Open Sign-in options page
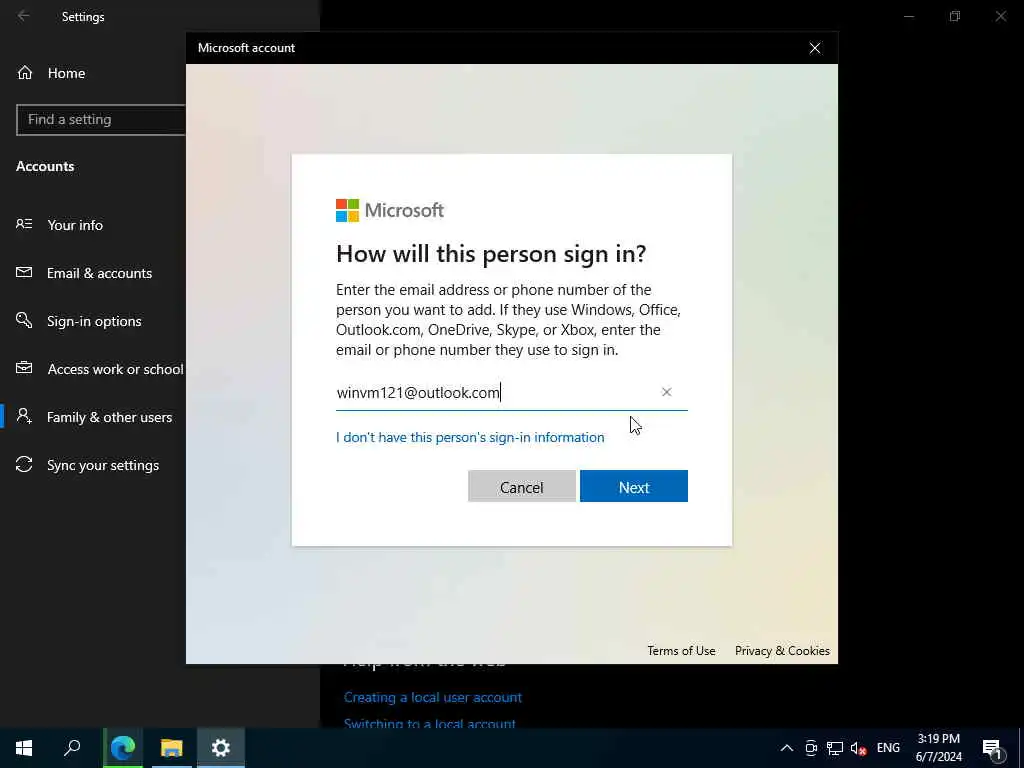Viewport: 1024px width, 768px height. pos(94,321)
